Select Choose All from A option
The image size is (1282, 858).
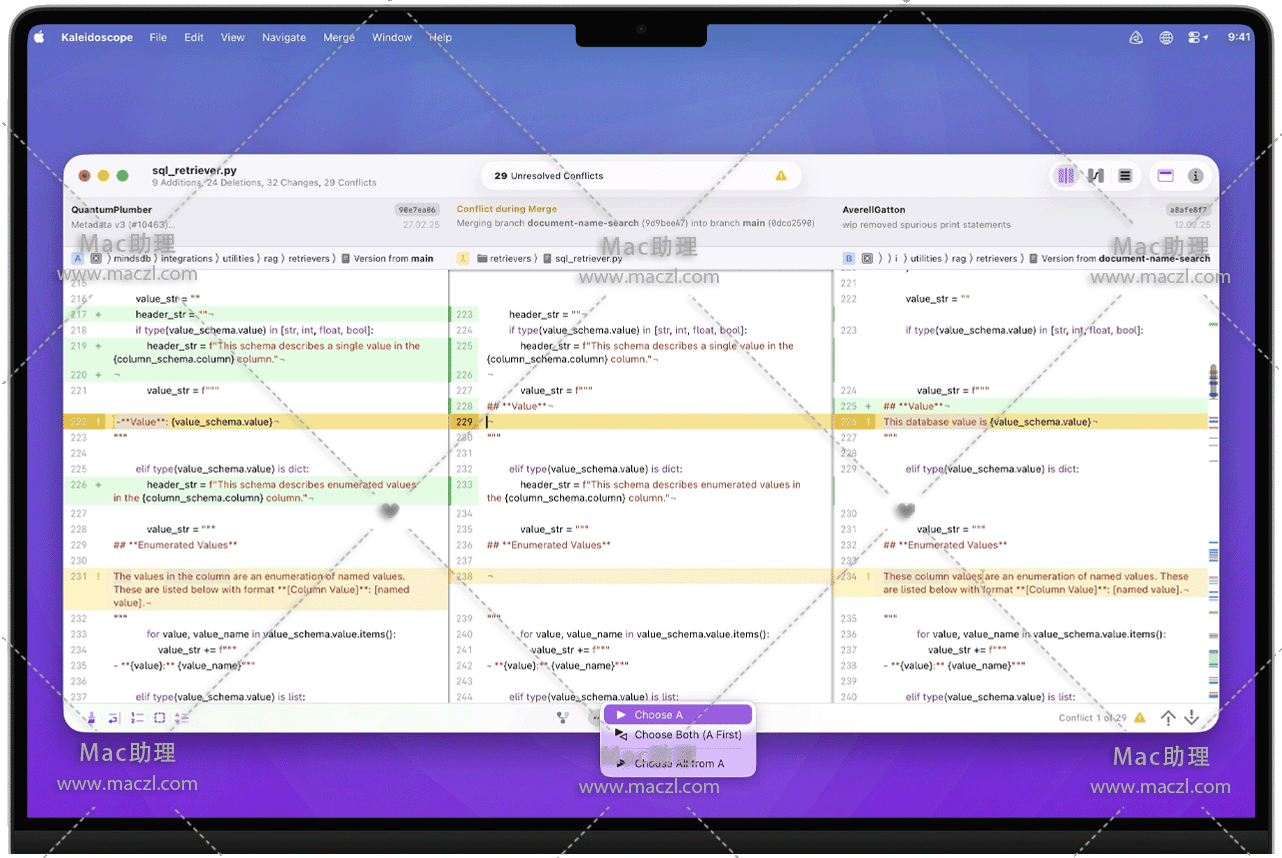tap(678, 763)
